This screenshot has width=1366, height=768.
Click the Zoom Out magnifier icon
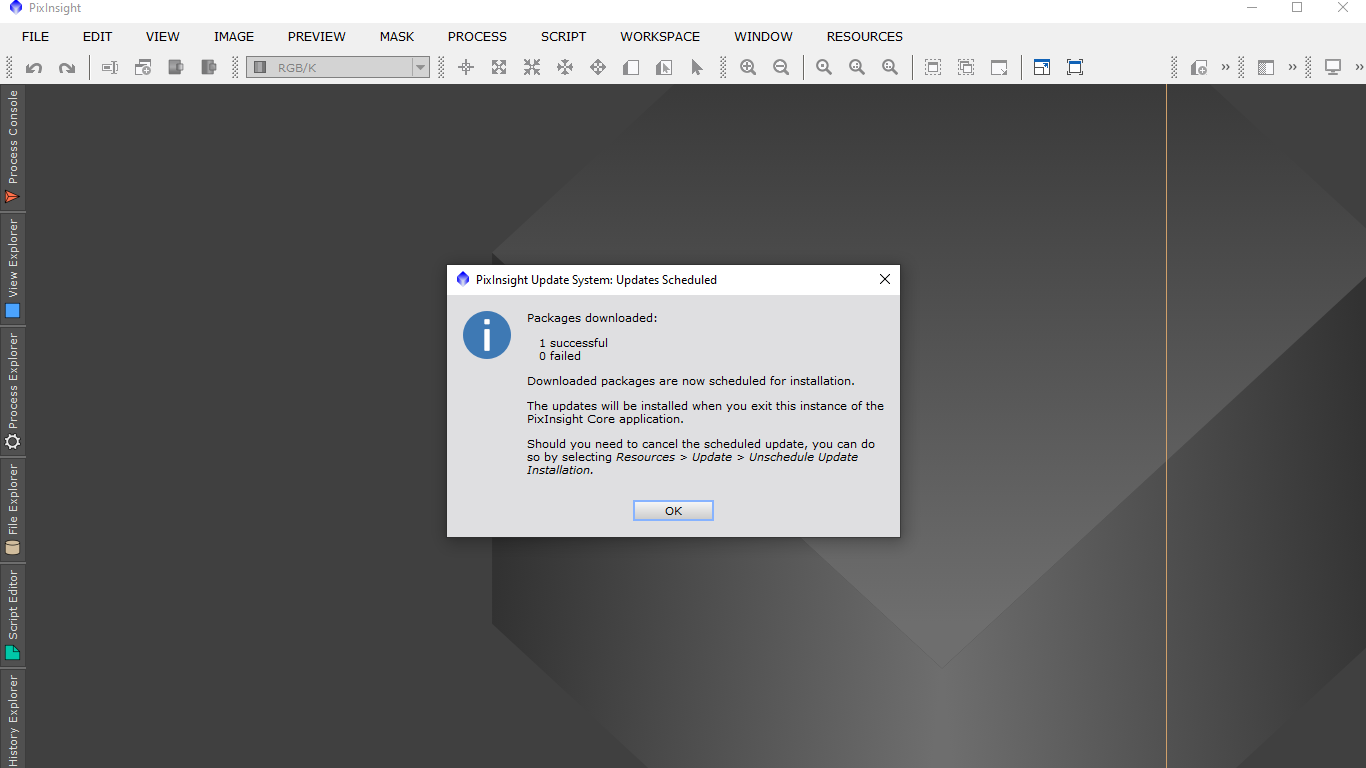[x=781, y=67]
